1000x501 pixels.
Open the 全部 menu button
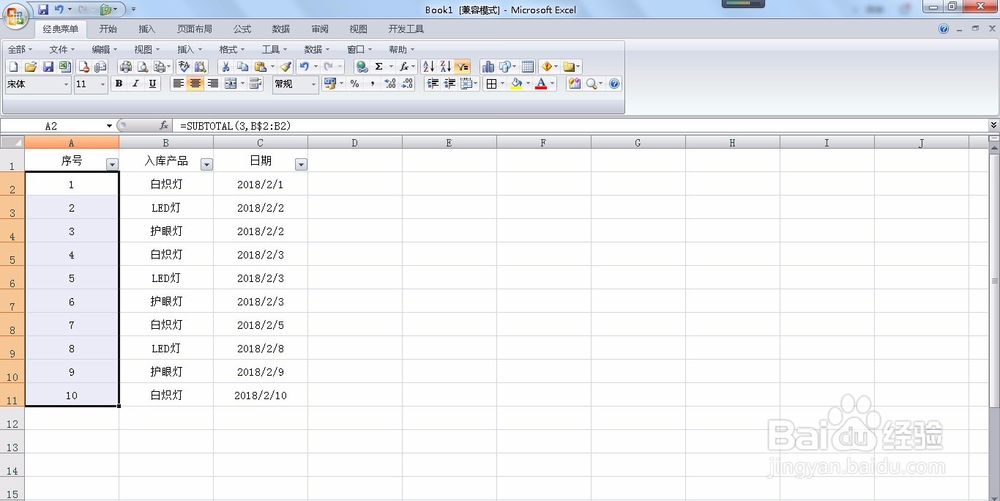[20, 49]
